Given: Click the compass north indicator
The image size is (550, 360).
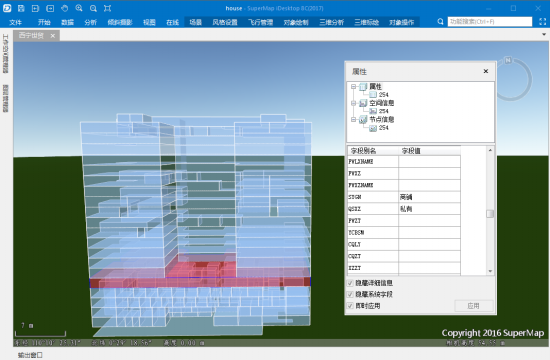Looking at the screenshot, I should (x=508, y=60).
